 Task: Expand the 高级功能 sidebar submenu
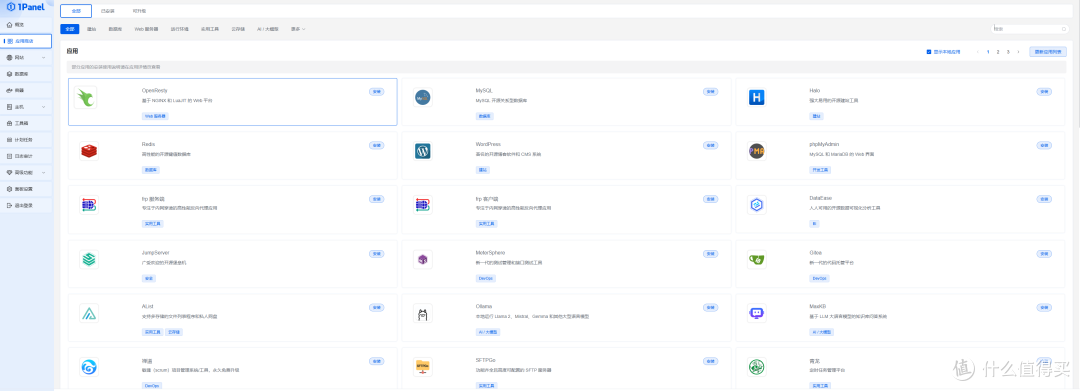click(44, 172)
